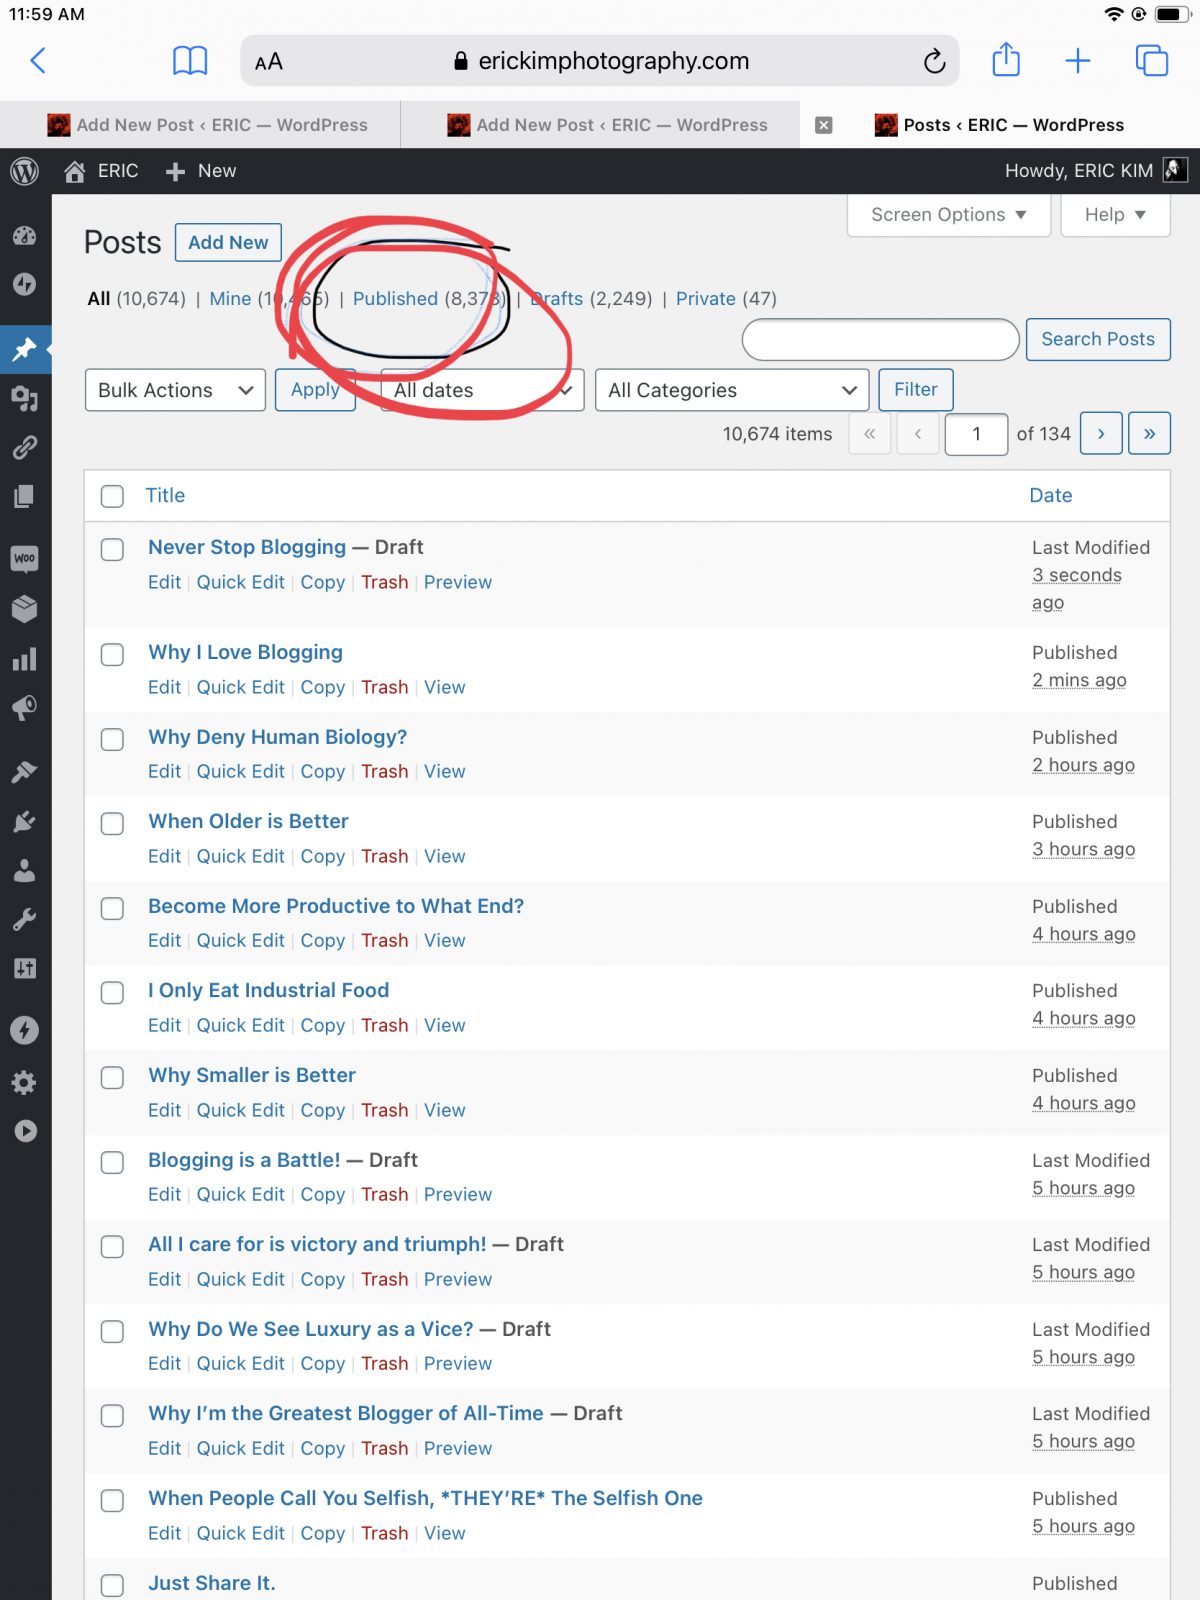
Task: Select all posts with header checkbox
Action: pyautogui.click(x=112, y=496)
